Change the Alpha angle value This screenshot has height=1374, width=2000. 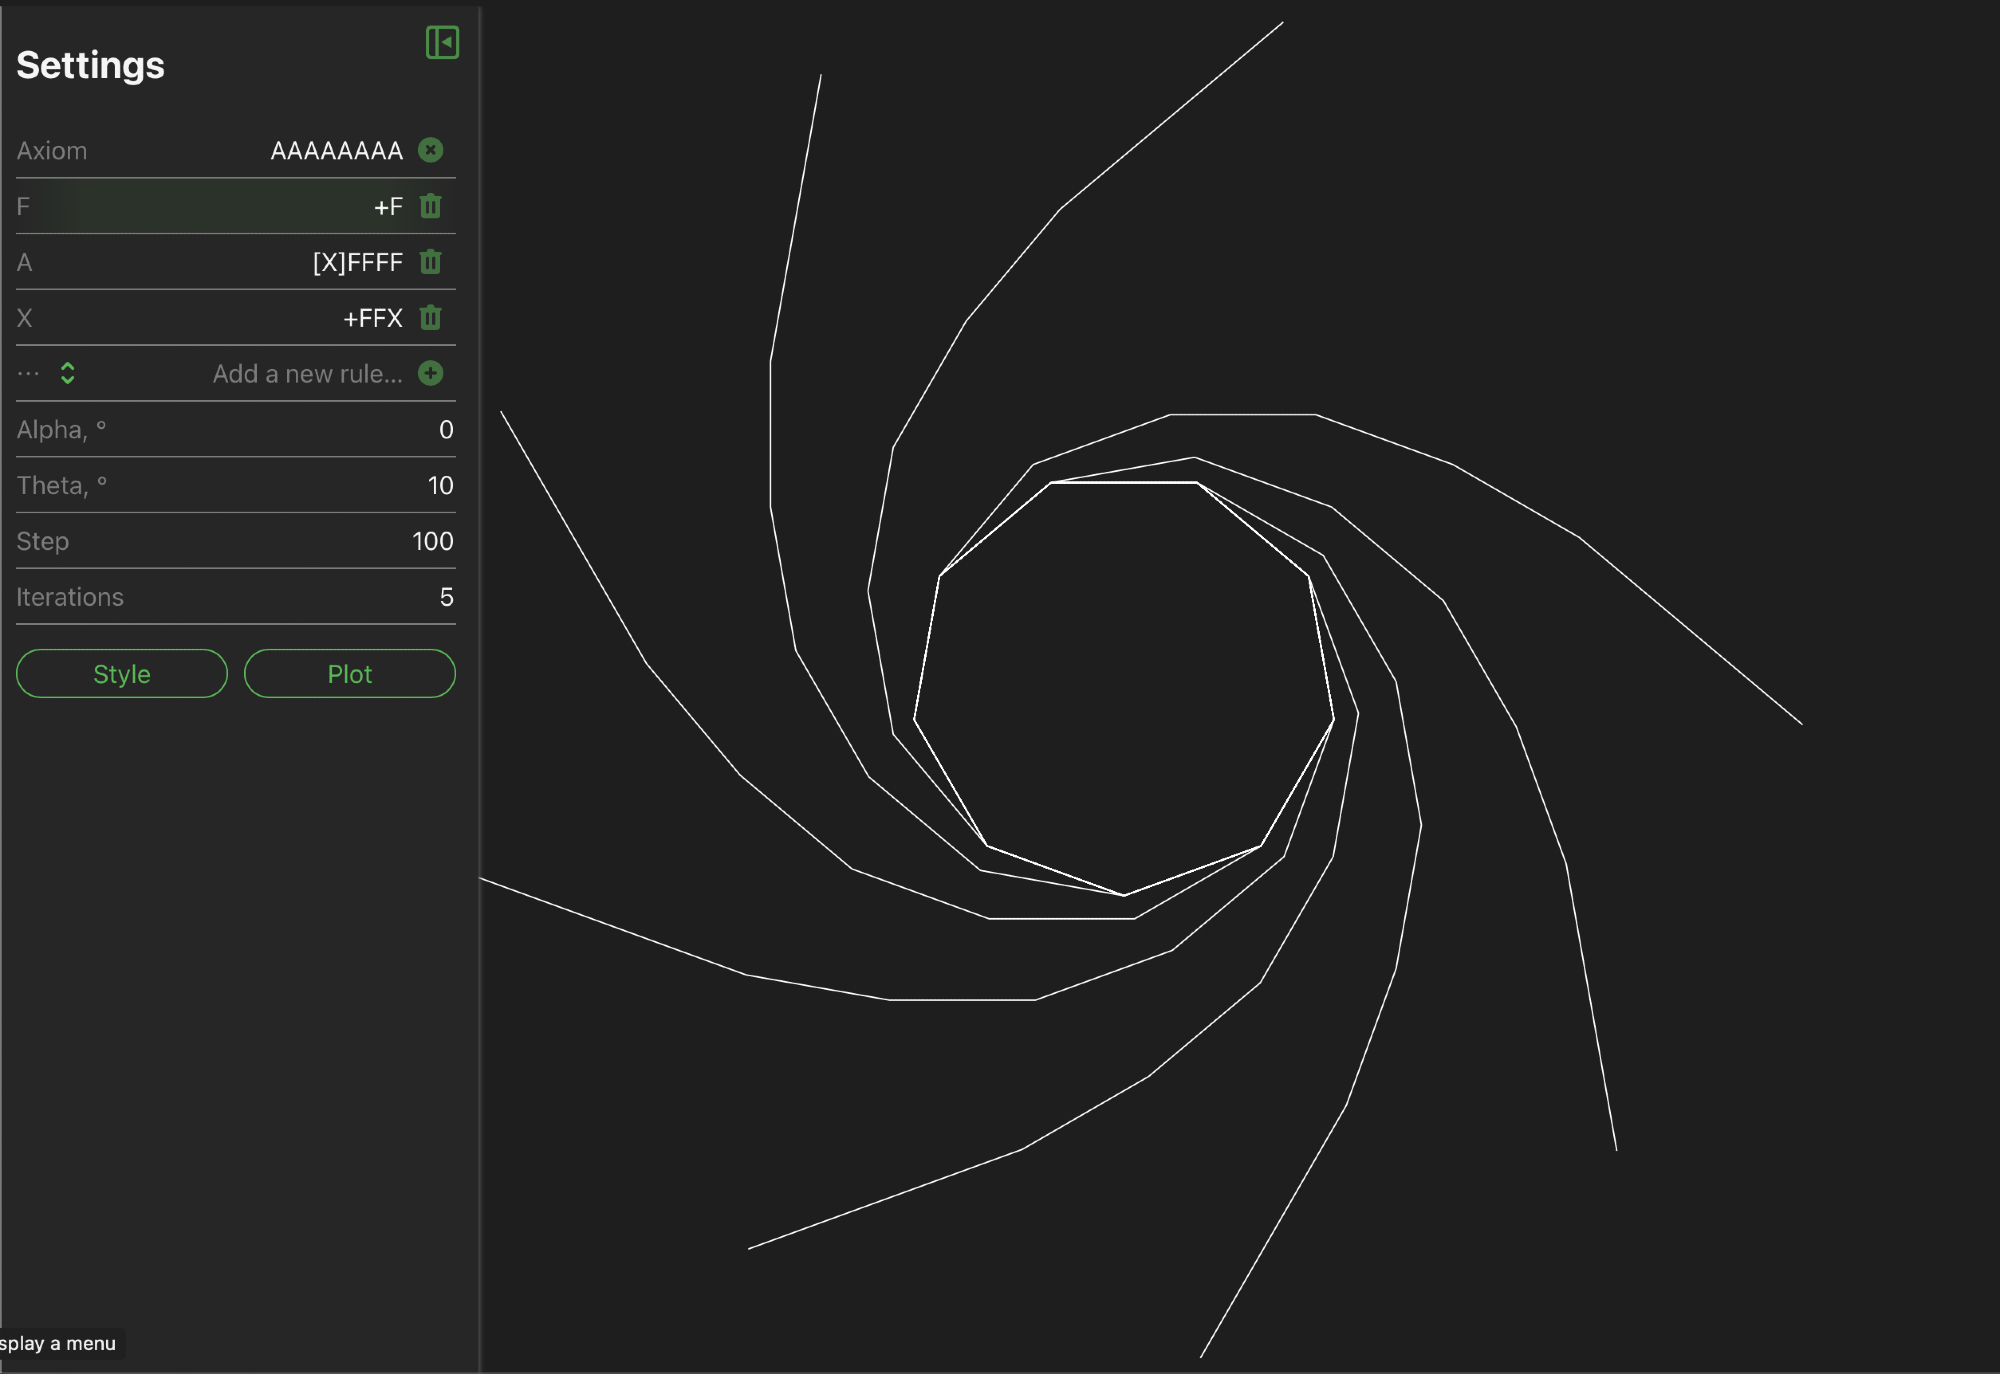pyautogui.click(x=445, y=430)
